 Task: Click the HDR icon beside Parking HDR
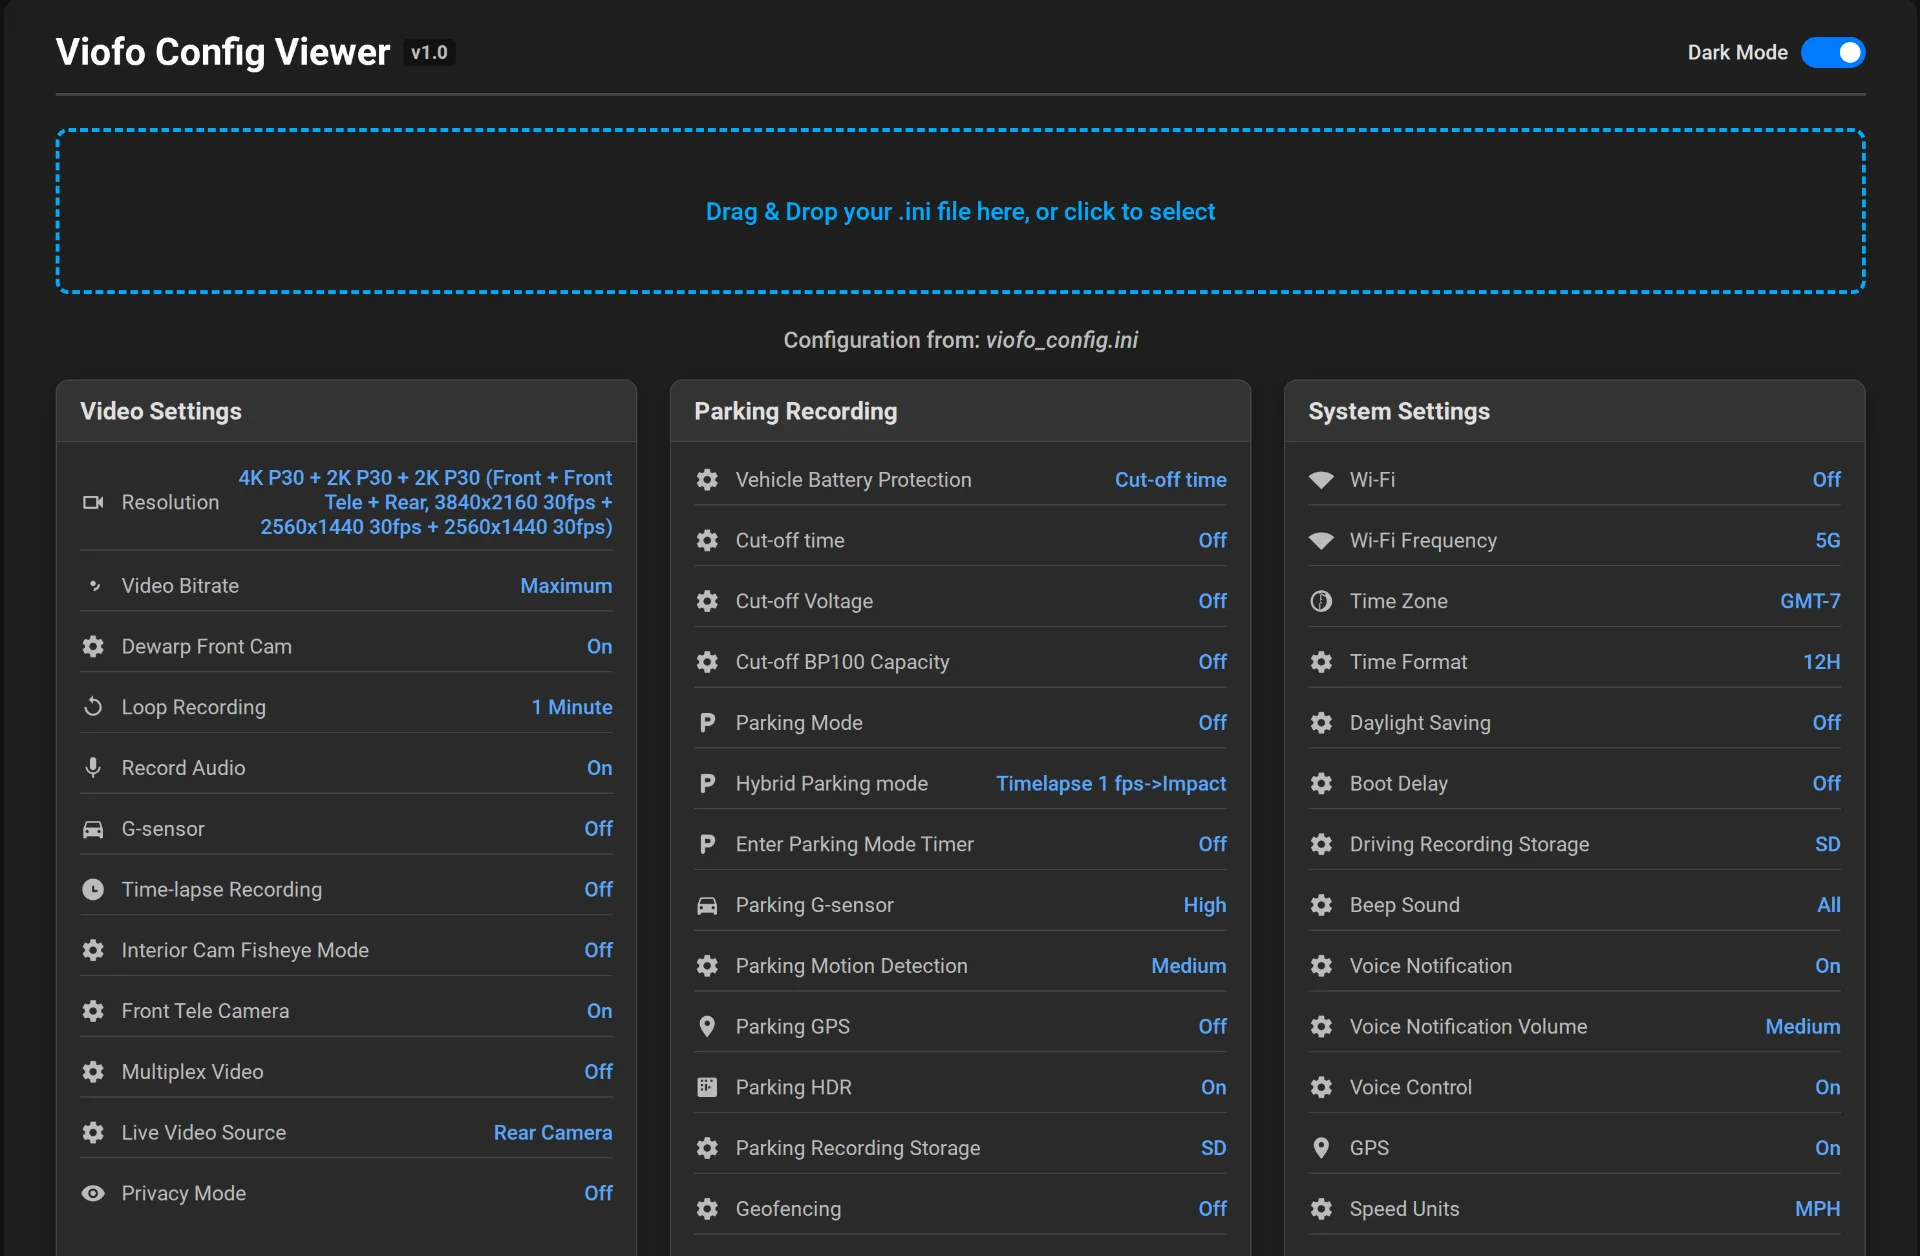[707, 1087]
